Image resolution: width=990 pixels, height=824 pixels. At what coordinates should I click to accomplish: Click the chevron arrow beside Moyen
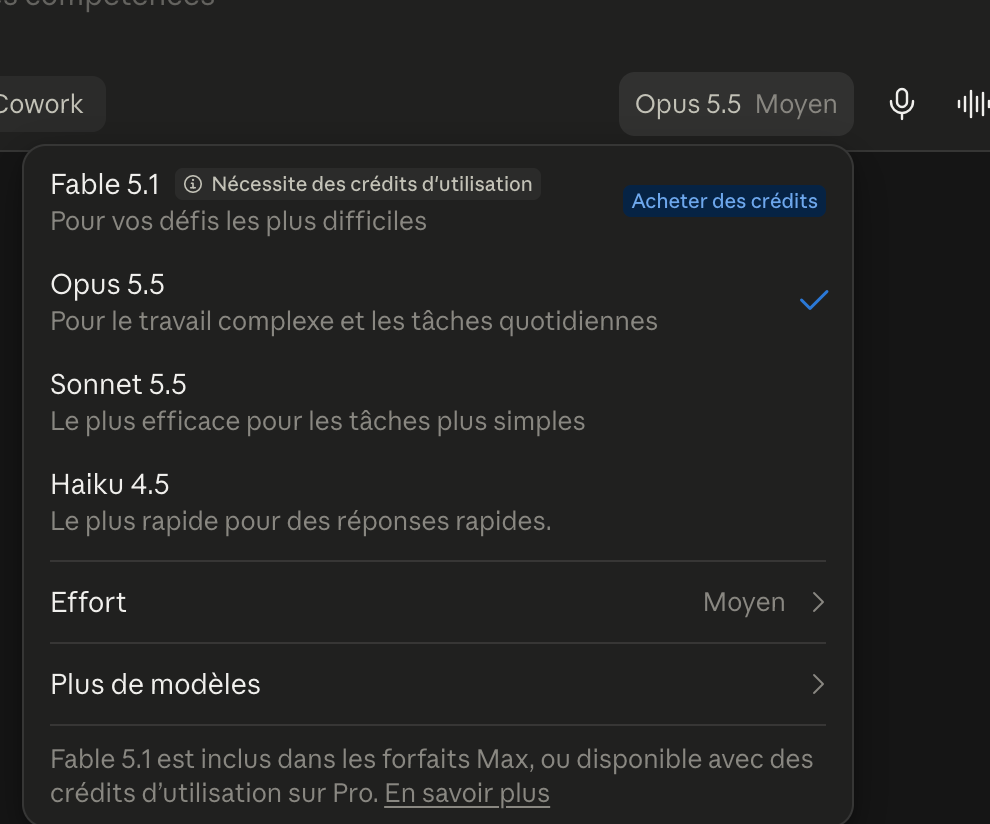click(818, 602)
